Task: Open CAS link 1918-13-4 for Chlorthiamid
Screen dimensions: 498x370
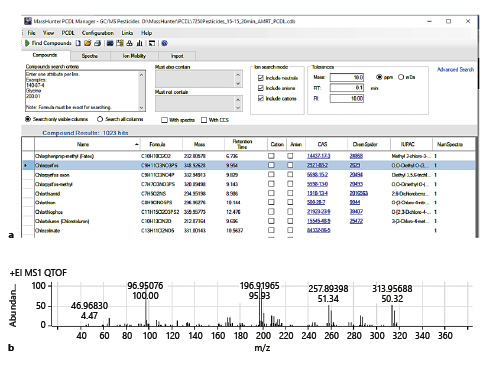Action: click(317, 193)
